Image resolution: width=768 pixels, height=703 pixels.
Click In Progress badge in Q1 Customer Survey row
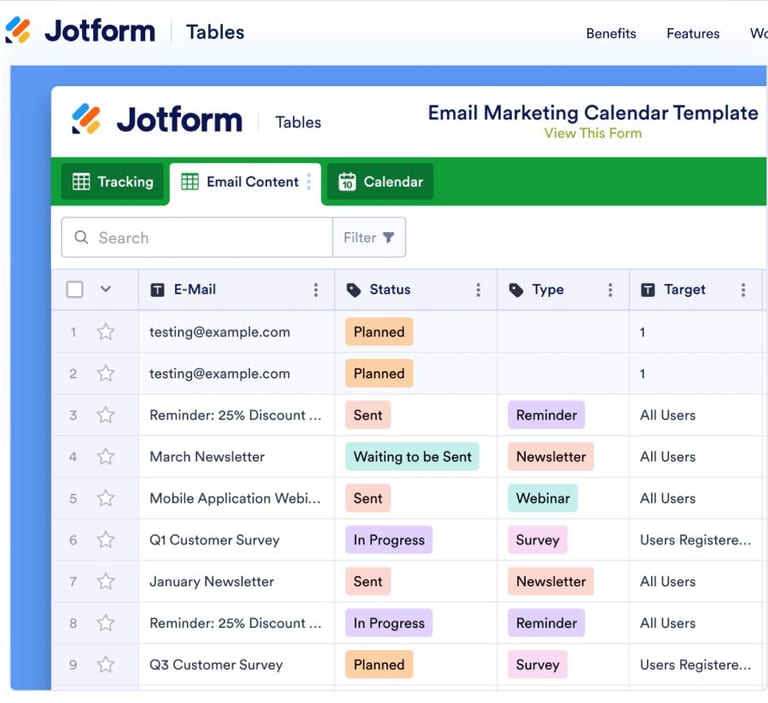pos(389,540)
